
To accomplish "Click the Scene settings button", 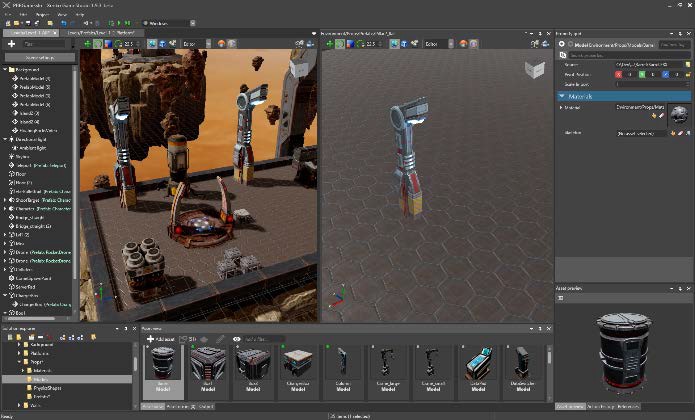I will point(38,58).
